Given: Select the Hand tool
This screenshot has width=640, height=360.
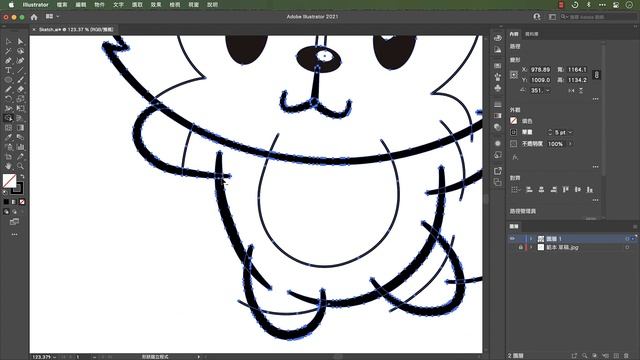Looking at the screenshot, I should pos(8,166).
